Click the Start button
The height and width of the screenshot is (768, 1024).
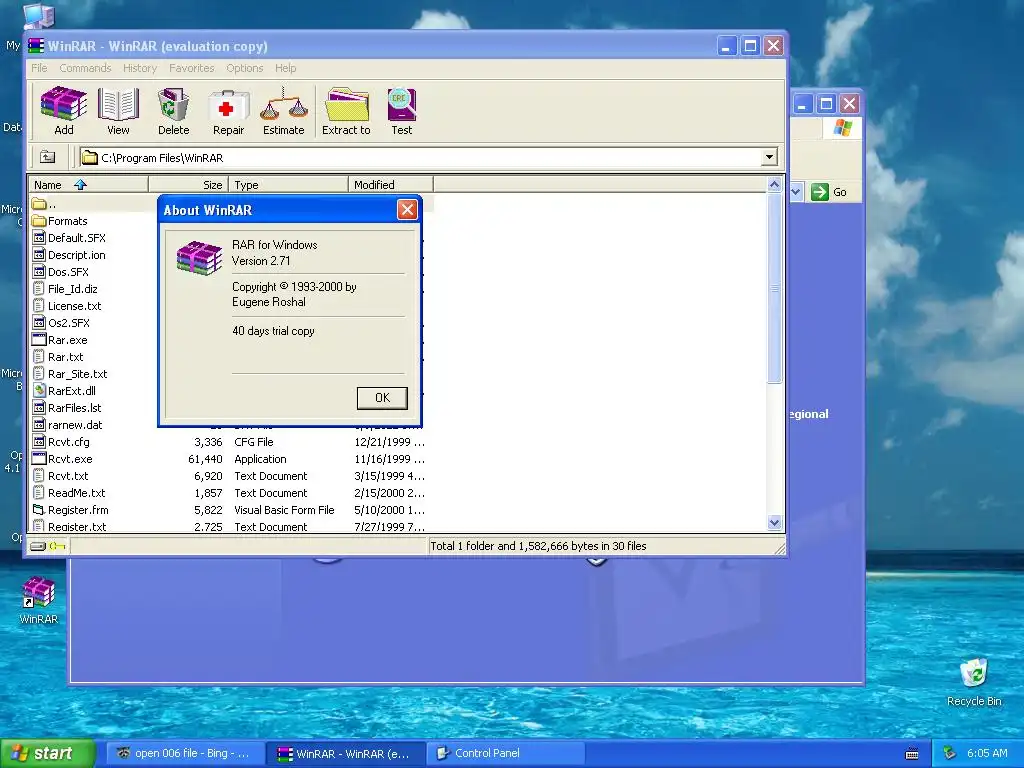47,753
